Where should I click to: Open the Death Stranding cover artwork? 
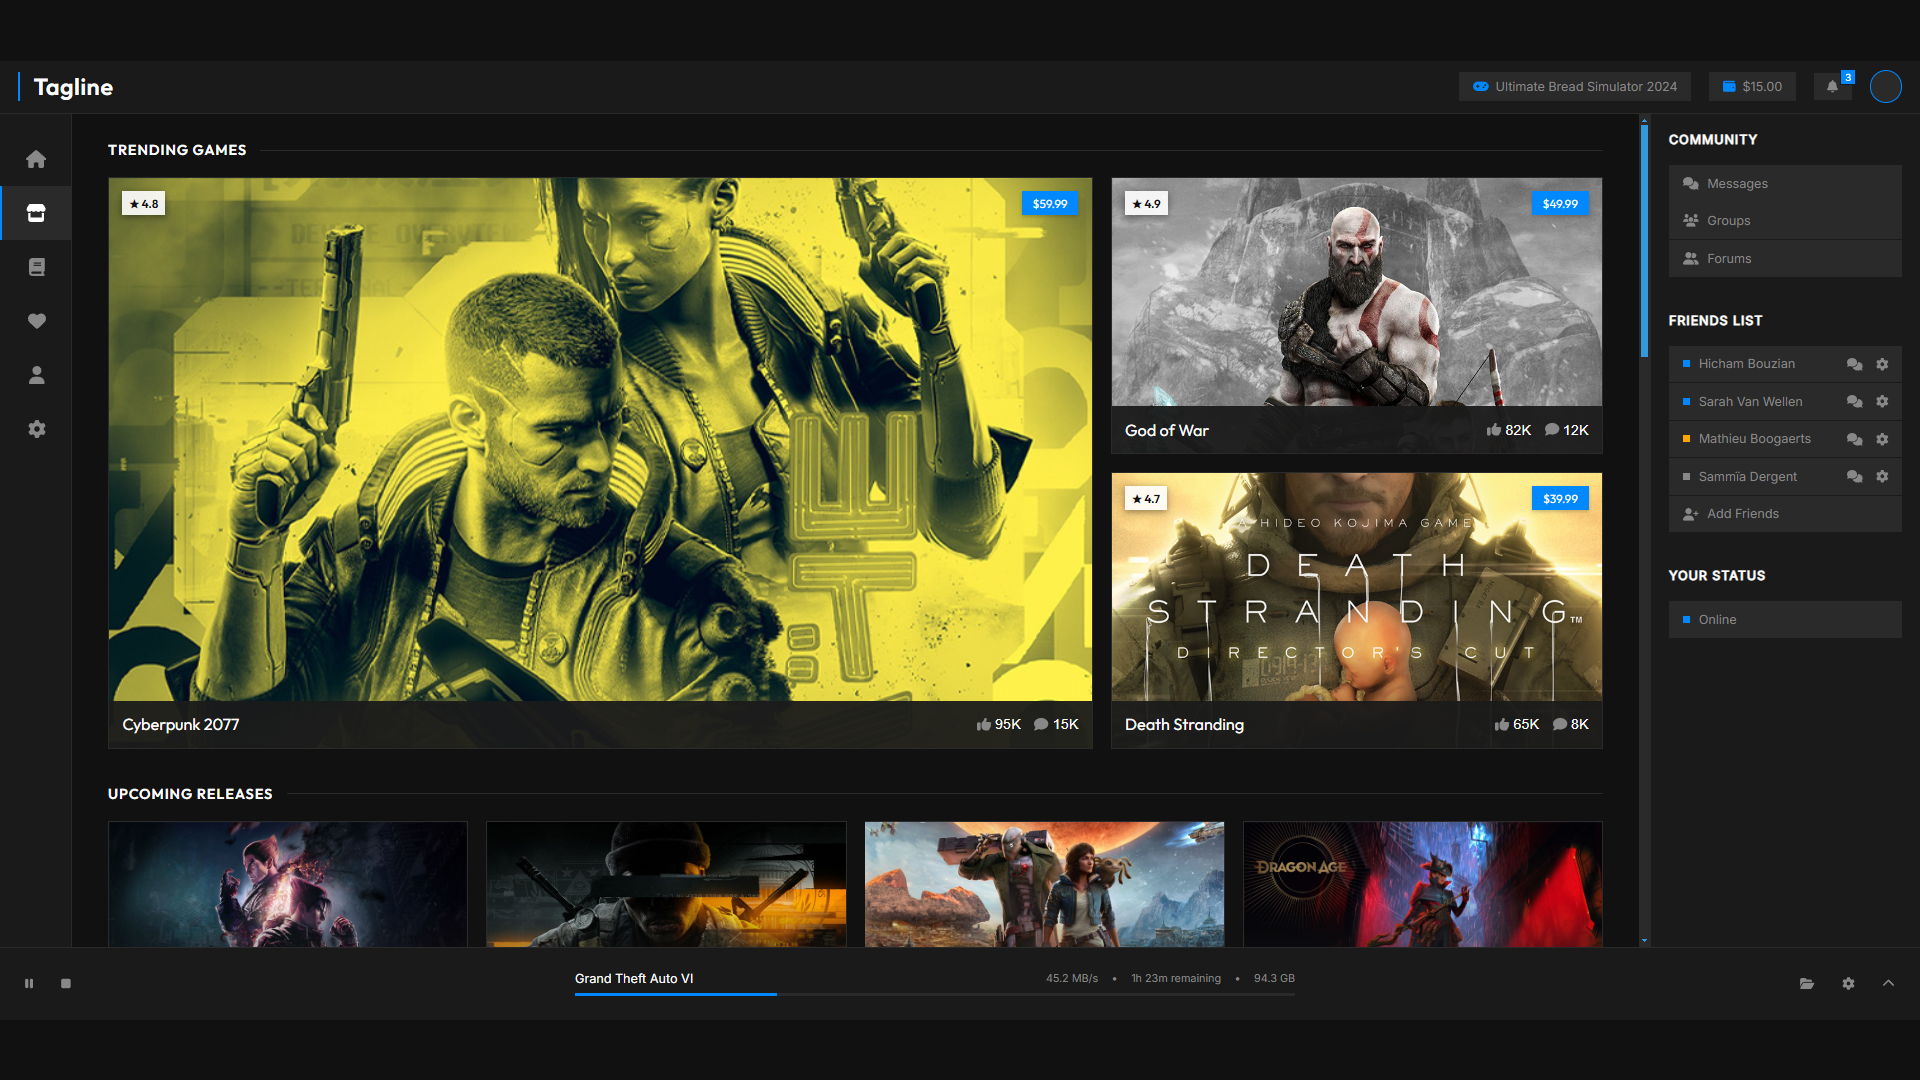(1357, 587)
